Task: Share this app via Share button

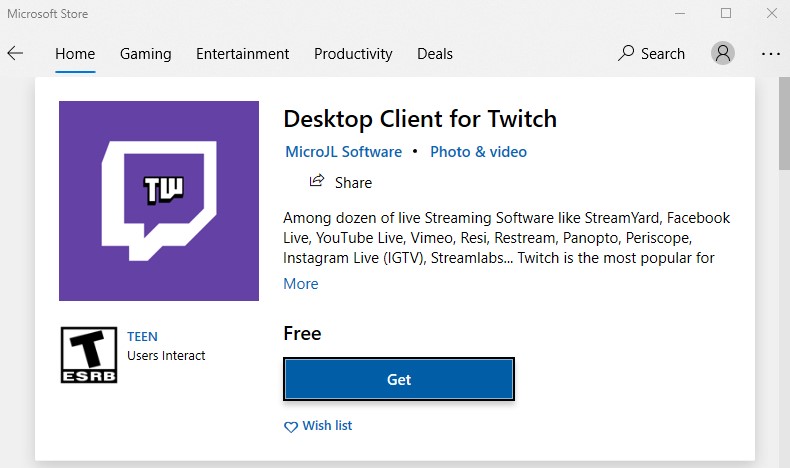Action: (x=341, y=182)
